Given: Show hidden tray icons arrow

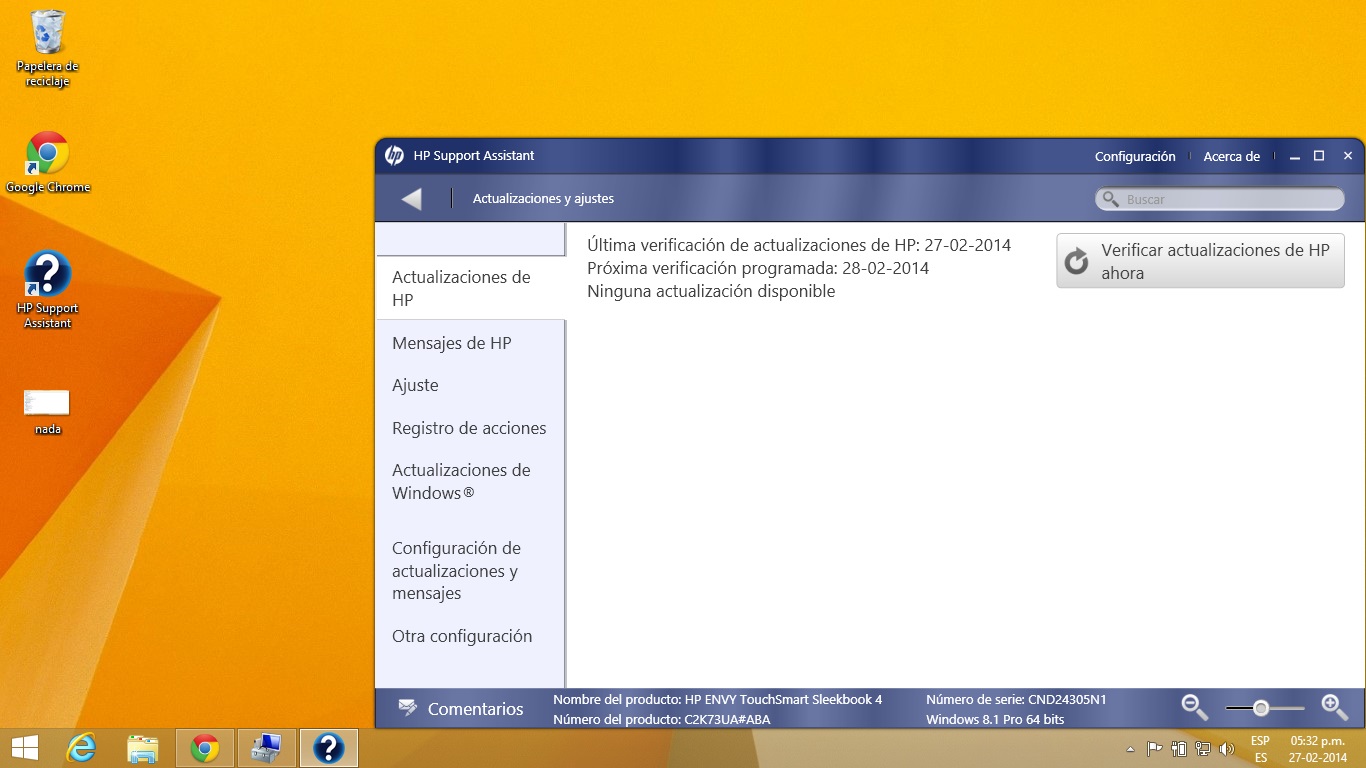Looking at the screenshot, I should pyautogui.click(x=1131, y=748).
